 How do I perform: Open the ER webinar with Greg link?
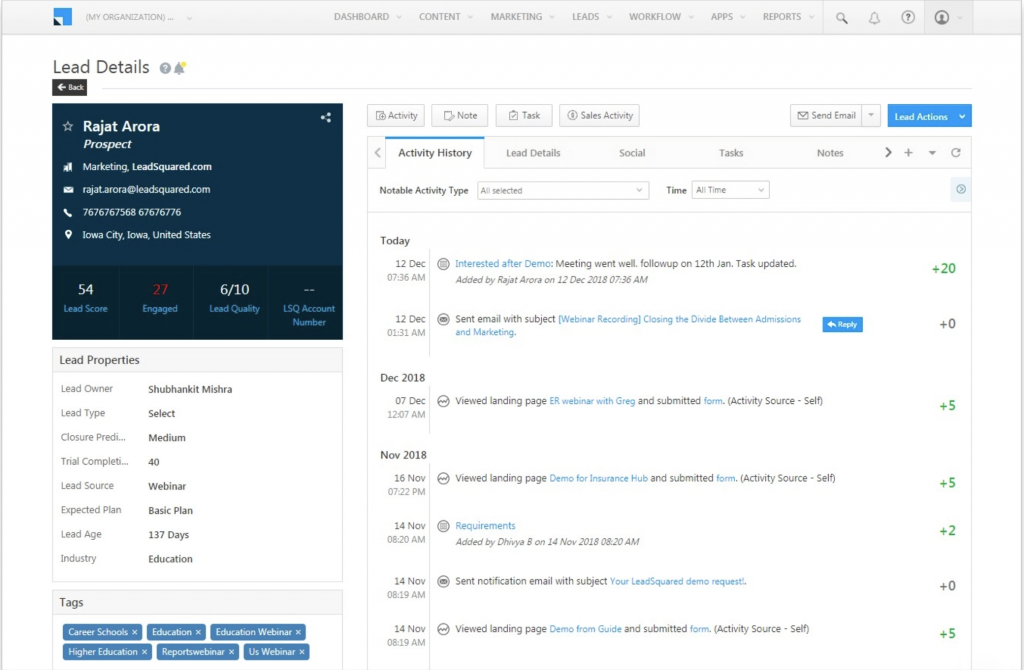click(592, 401)
